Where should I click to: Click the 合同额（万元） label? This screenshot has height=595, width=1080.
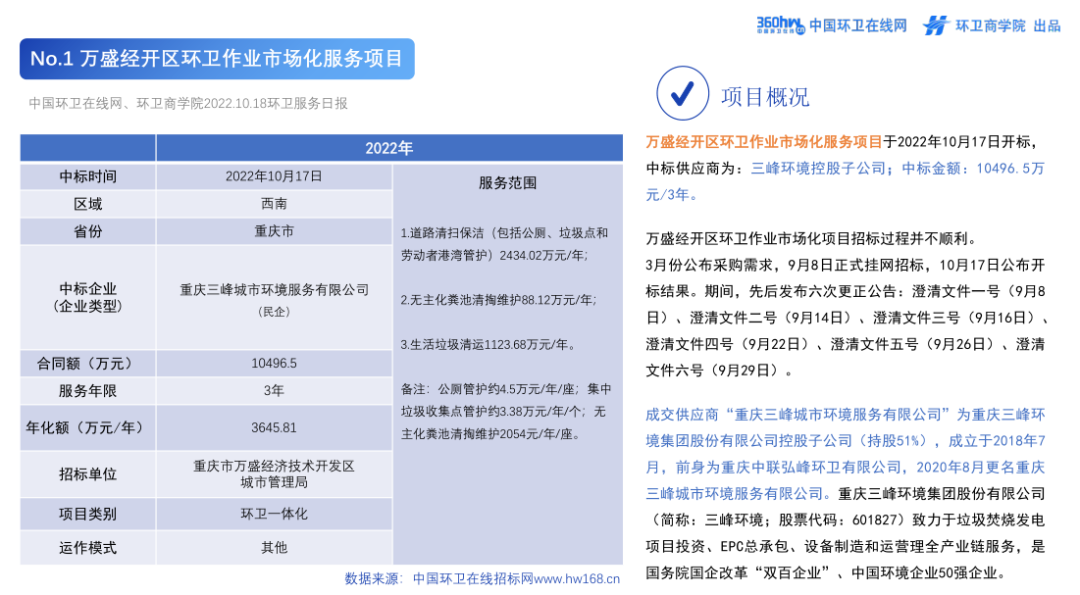click(x=87, y=363)
